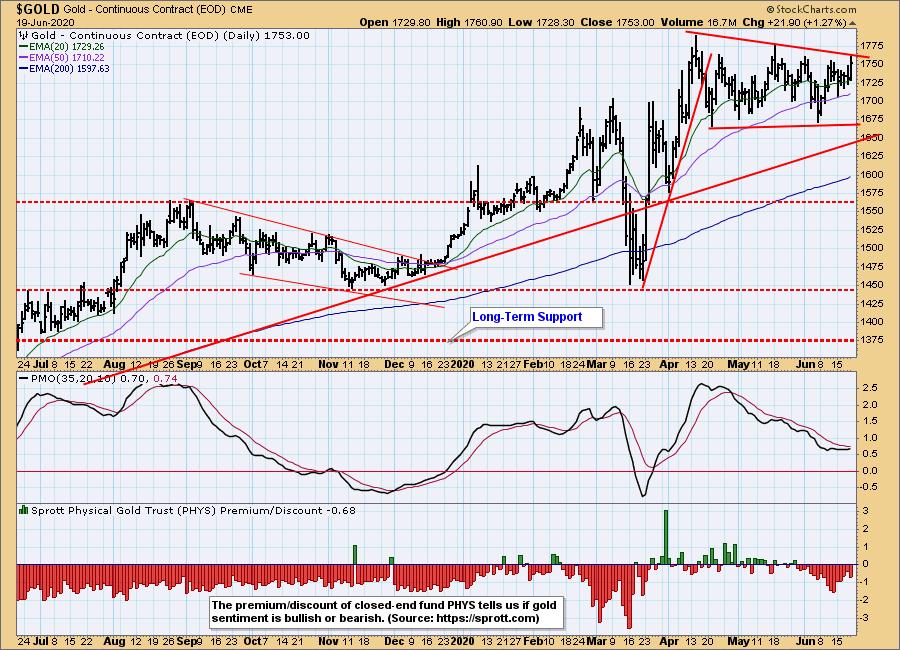Click the 1375 price axis label
The height and width of the screenshot is (650, 900).
click(872, 340)
